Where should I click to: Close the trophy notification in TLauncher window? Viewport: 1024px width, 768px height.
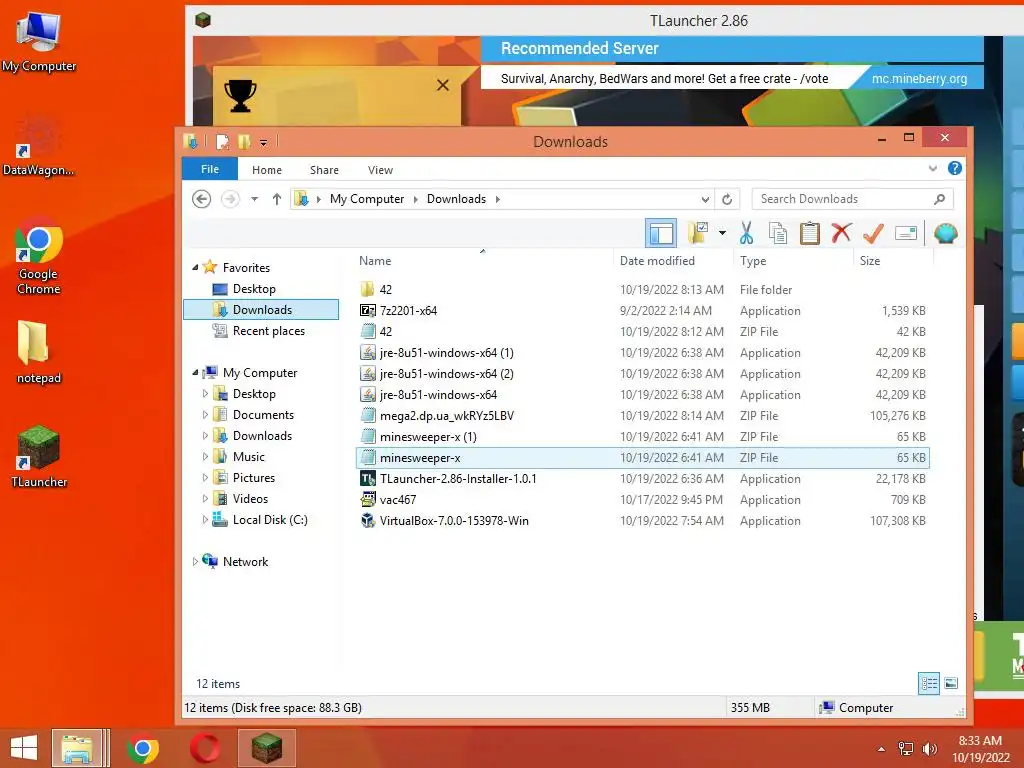(443, 85)
